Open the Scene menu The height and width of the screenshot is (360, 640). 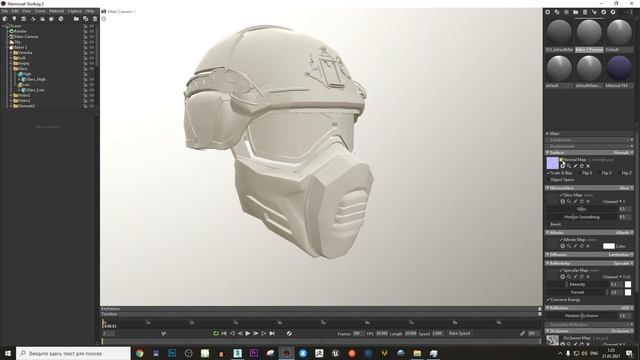pyautogui.click(x=40, y=11)
